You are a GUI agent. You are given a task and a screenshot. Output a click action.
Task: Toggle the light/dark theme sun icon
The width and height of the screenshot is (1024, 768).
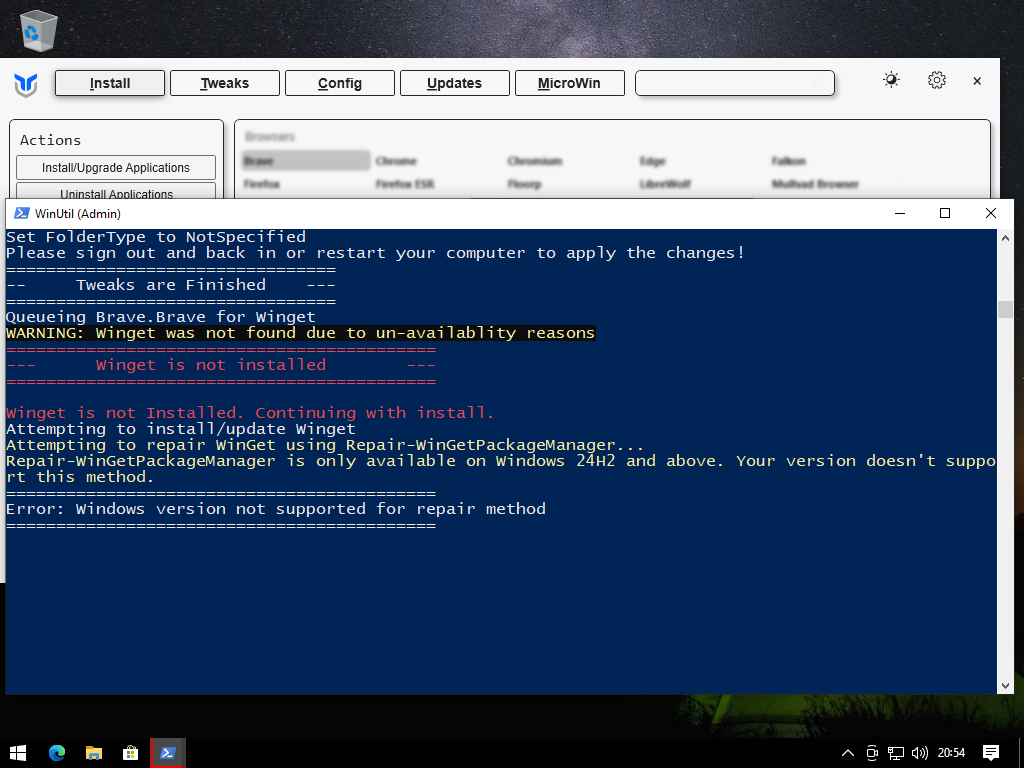coord(891,80)
